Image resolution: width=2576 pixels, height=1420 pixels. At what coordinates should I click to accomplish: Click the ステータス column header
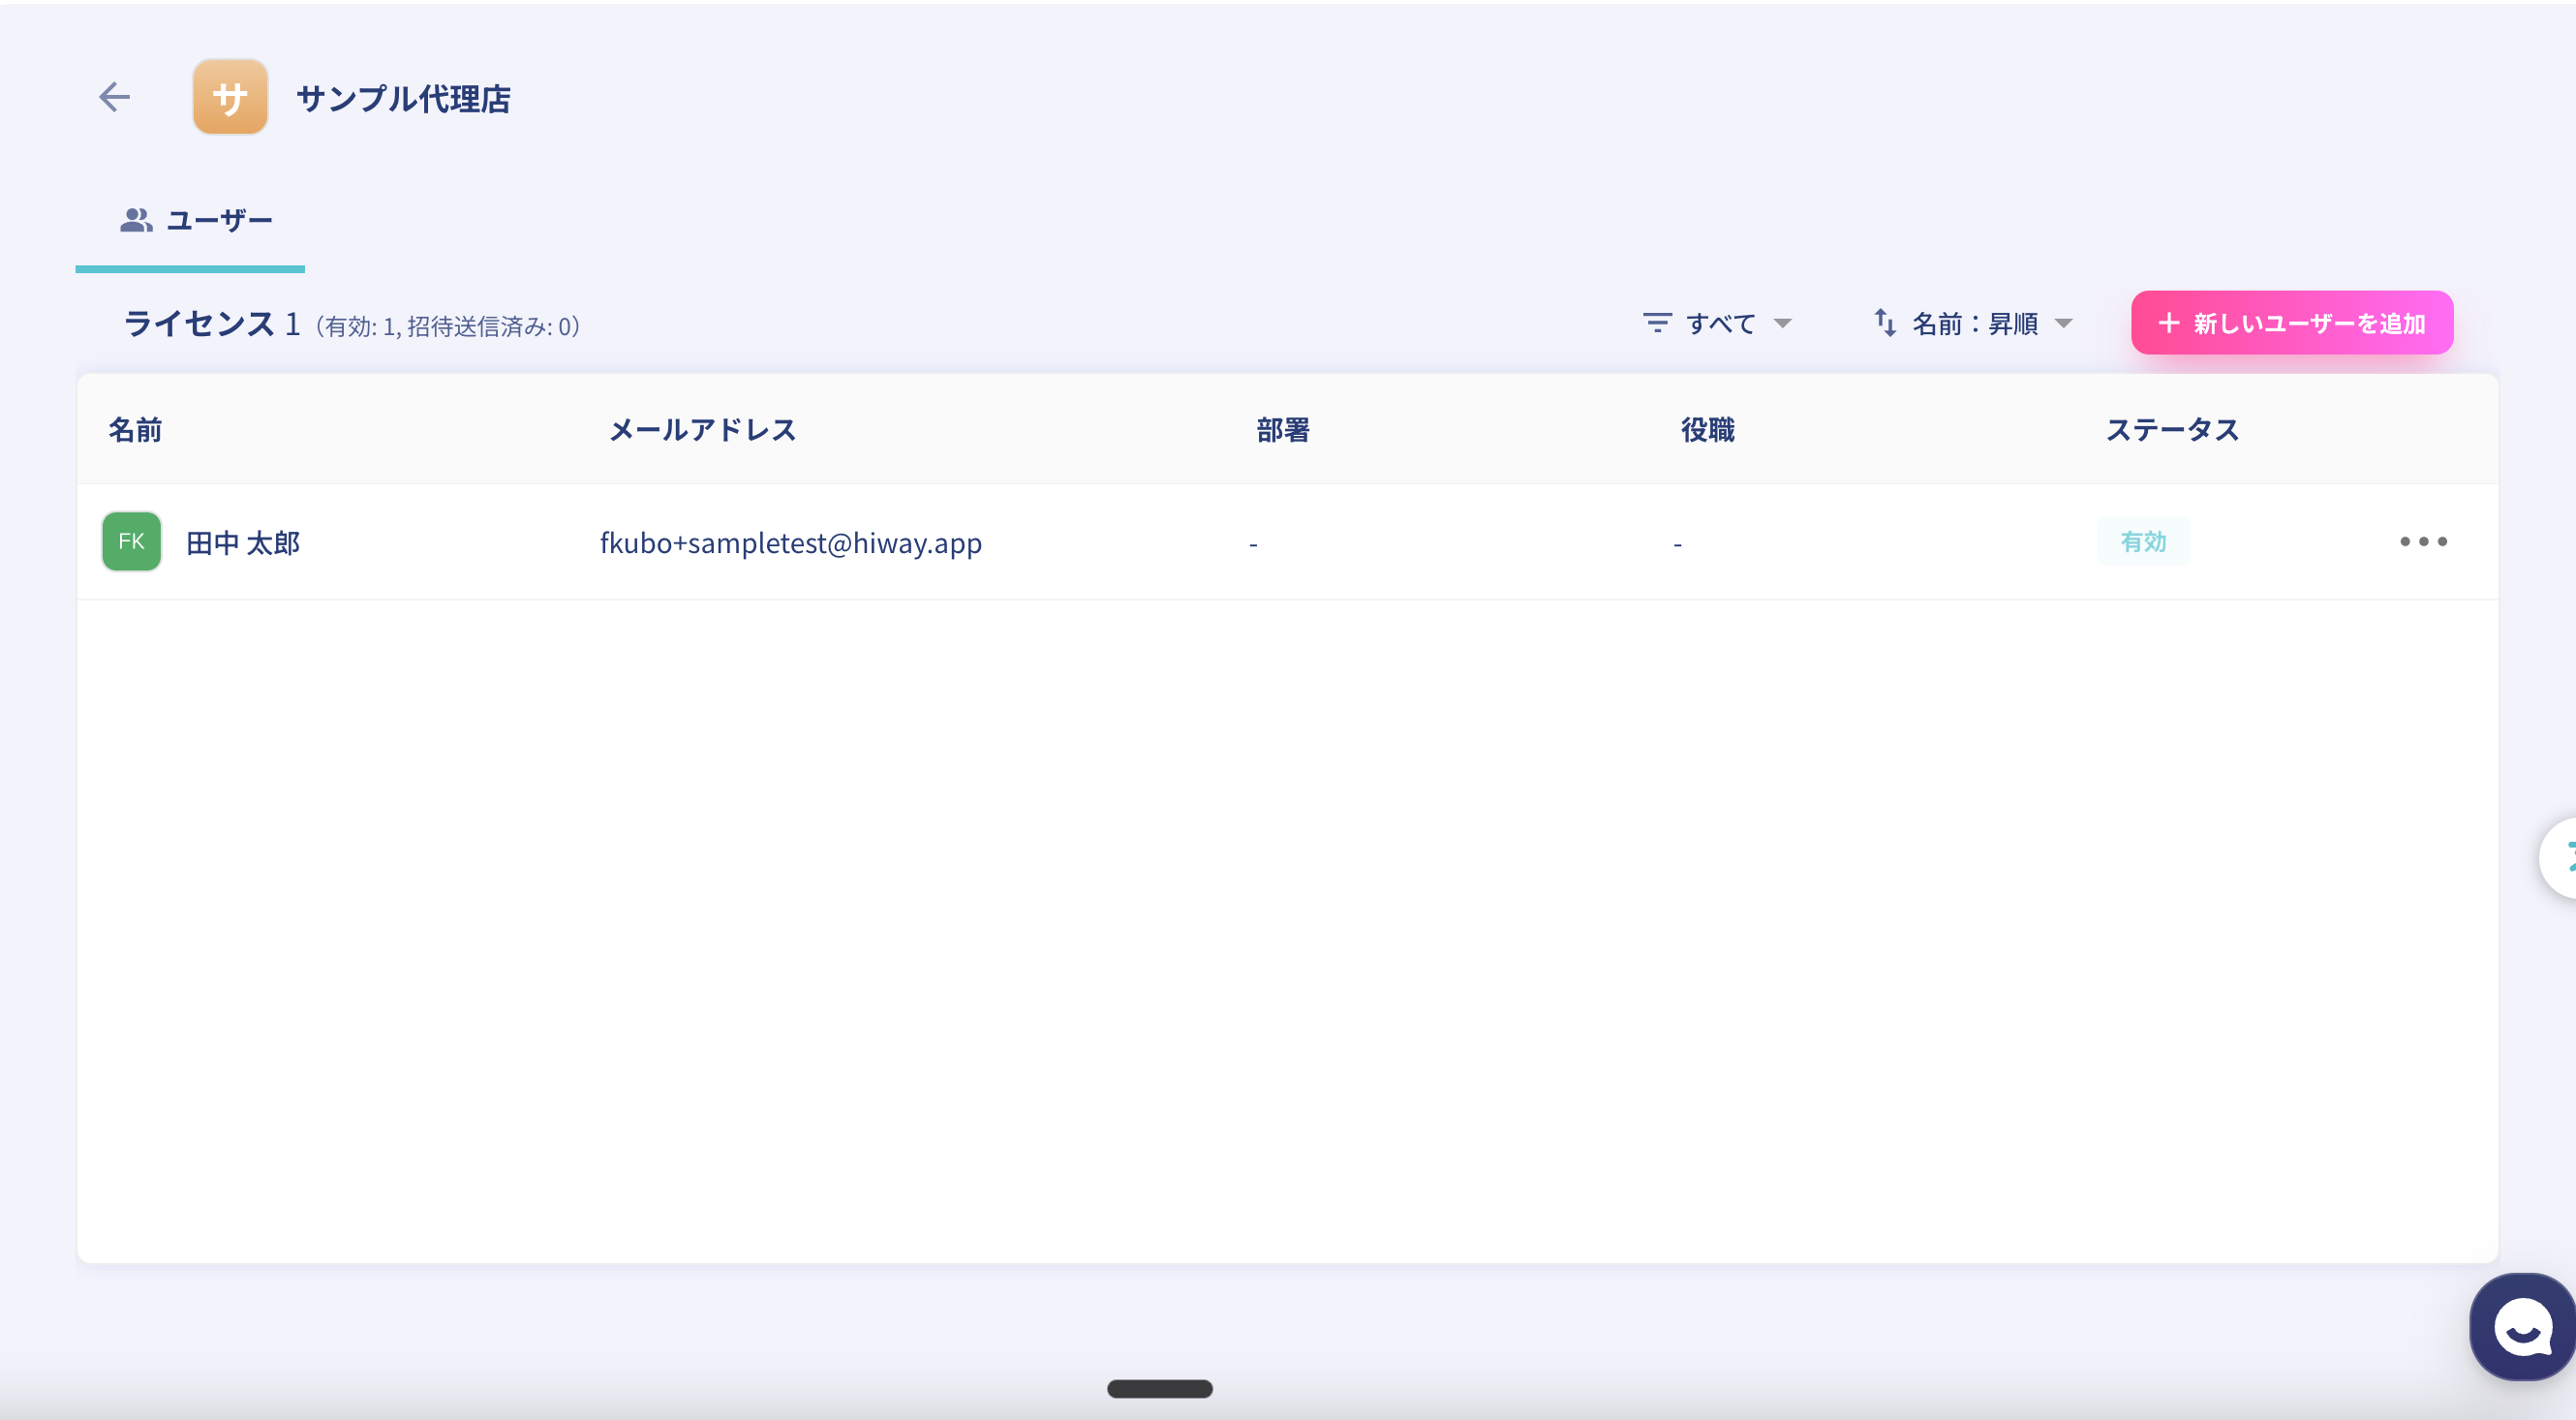[2171, 430]
